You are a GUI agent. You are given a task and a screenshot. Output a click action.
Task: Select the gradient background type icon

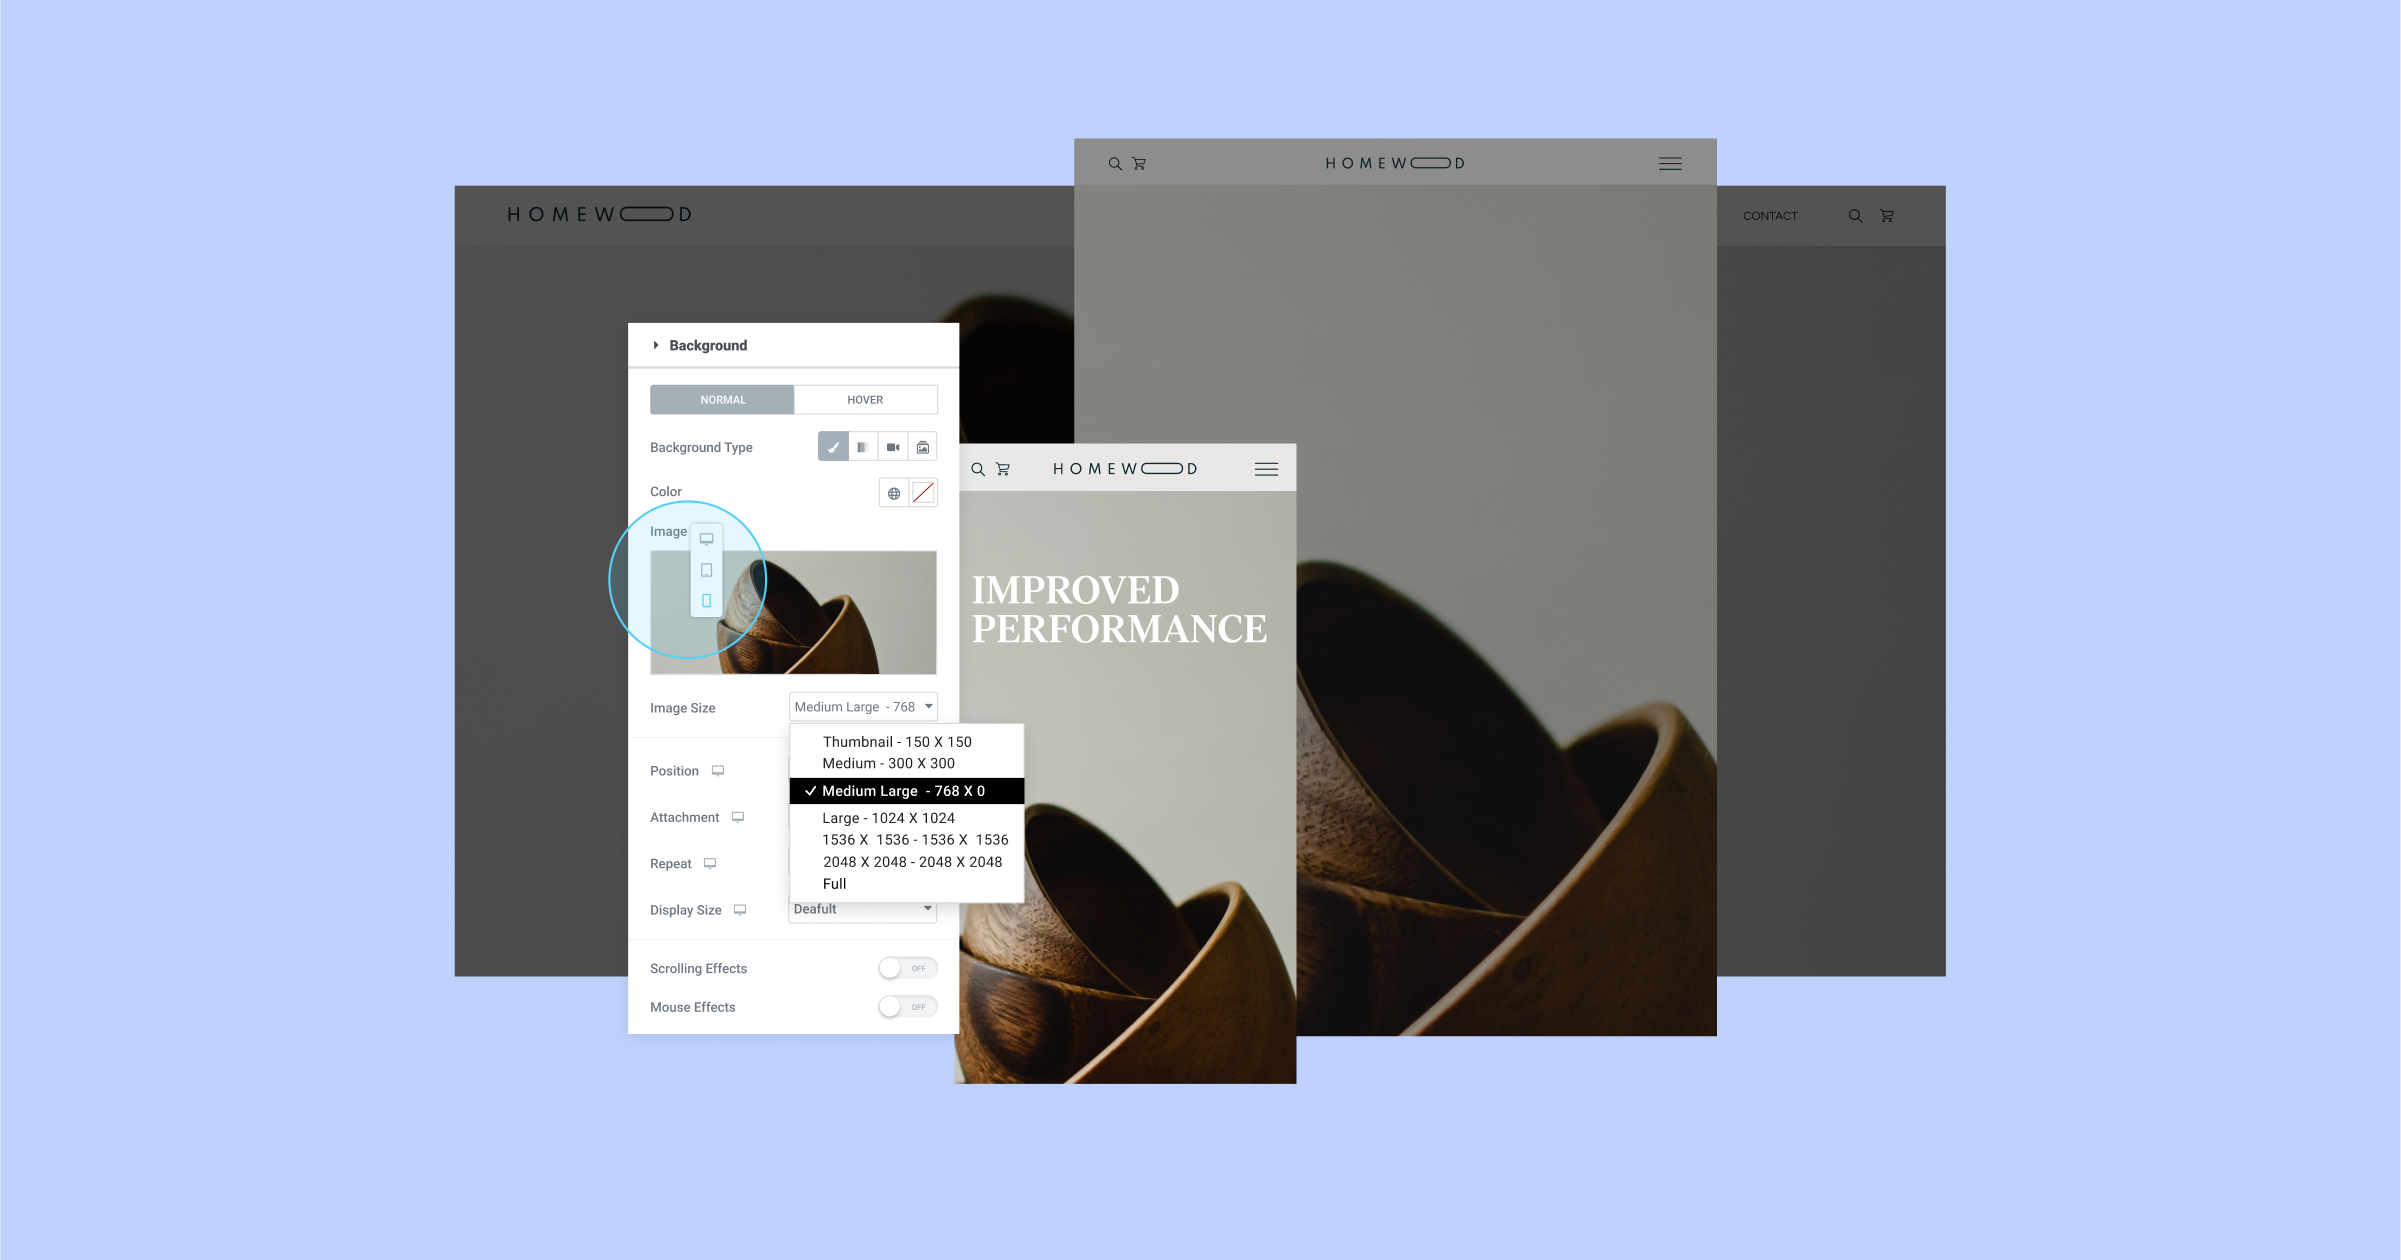pos(862,446)
